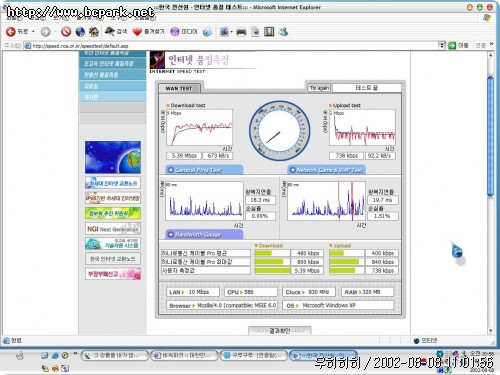Click the Go (이동) button beside address bar
Image resolution: width=500 pixels, height=375 pixels.
tap(458, 45)
